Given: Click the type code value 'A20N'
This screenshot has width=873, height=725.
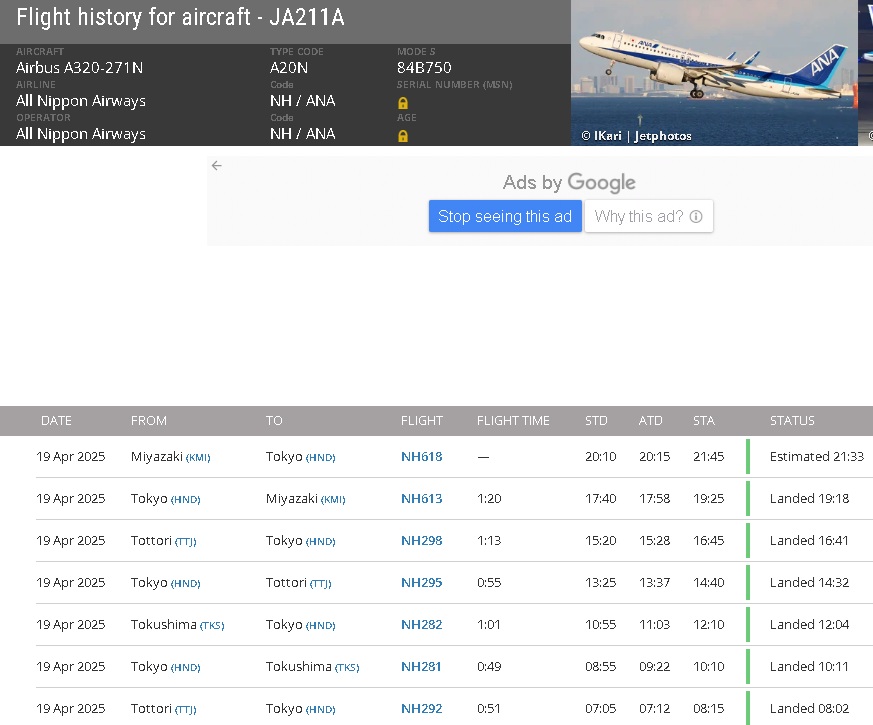Looking at the screenshot, I should tap(289, 68).
